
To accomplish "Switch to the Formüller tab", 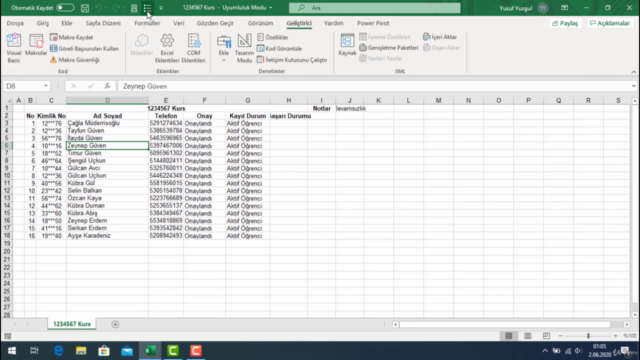I will click(x=147, y=23).
